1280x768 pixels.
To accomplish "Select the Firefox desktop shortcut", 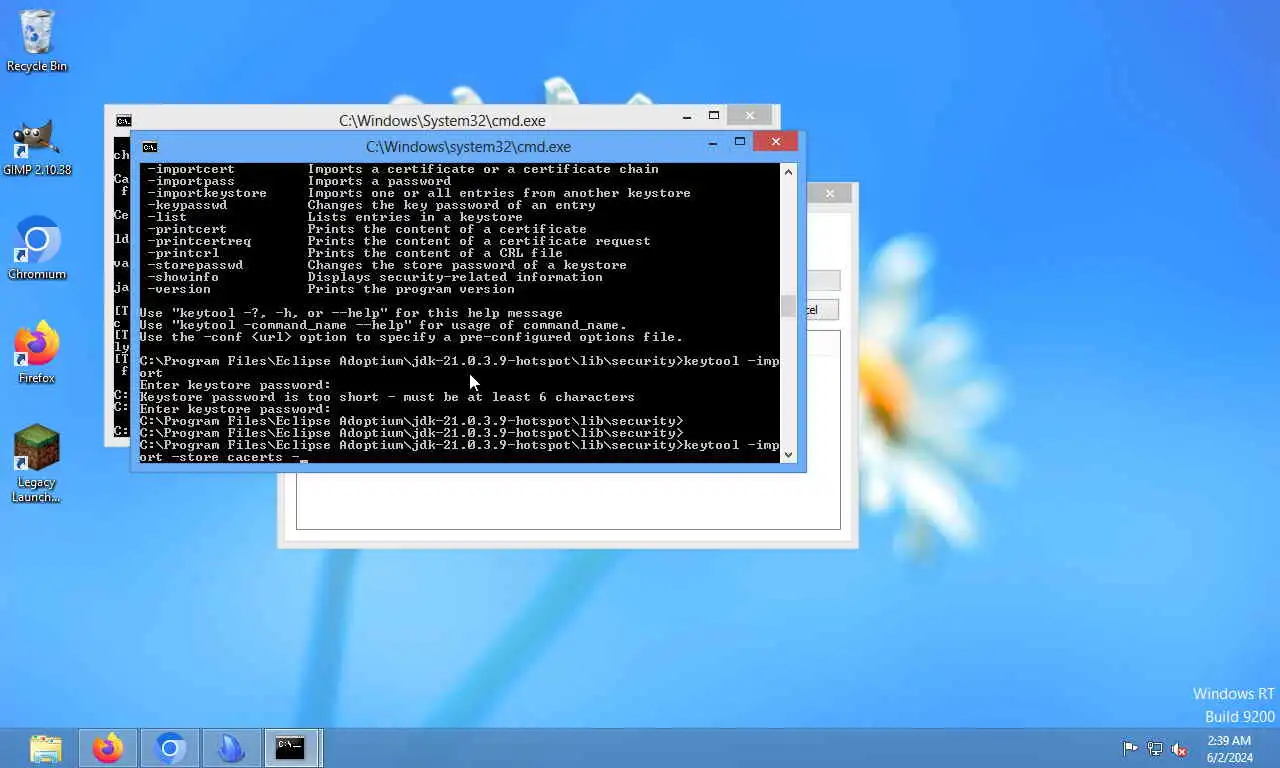I will 37,352.
